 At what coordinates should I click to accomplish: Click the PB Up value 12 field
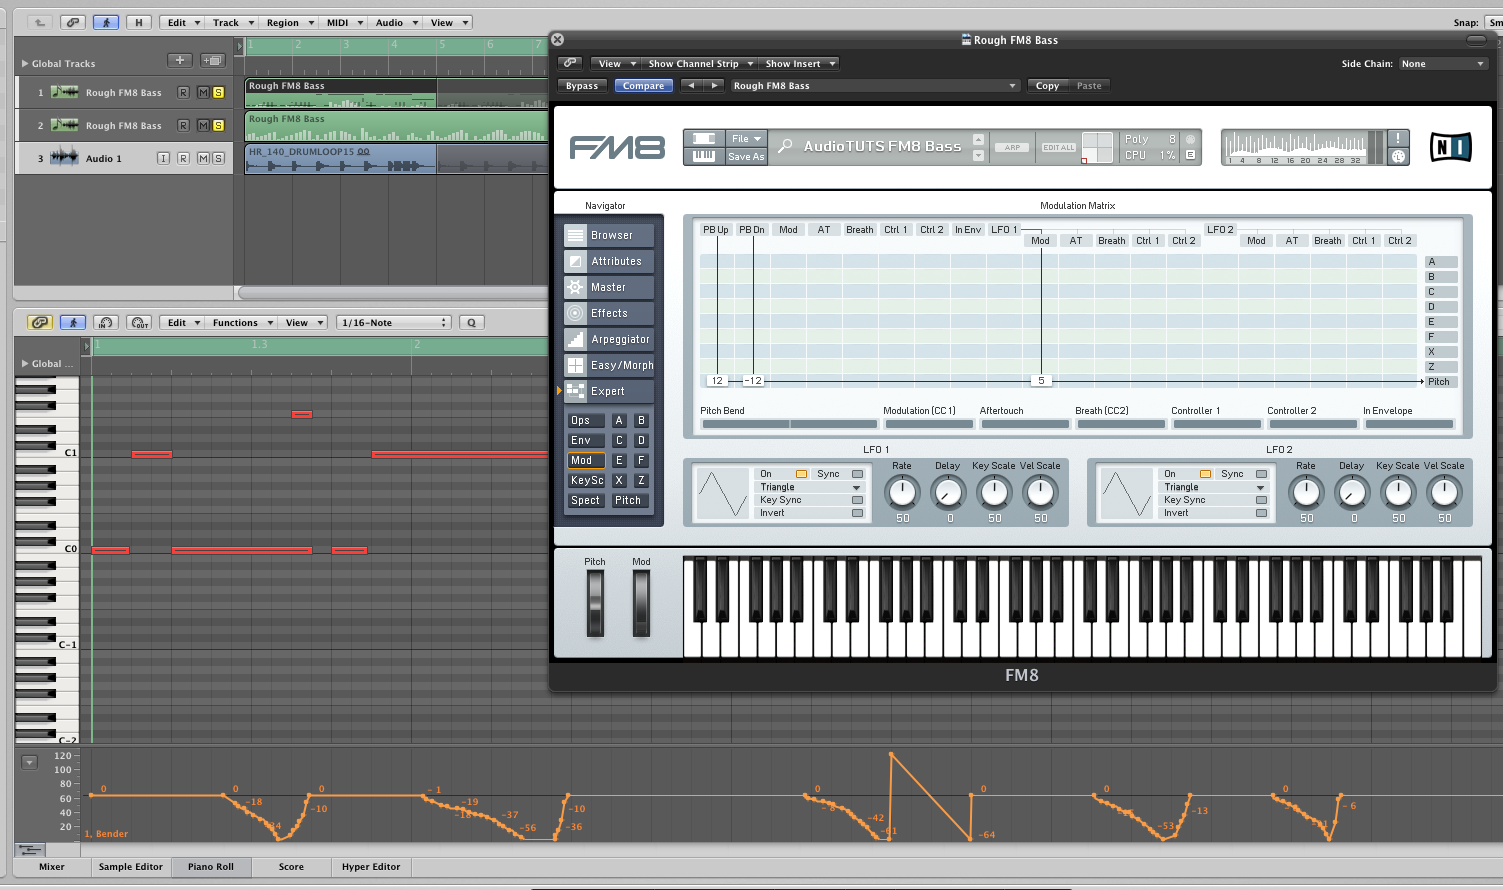tap(717, 381)
